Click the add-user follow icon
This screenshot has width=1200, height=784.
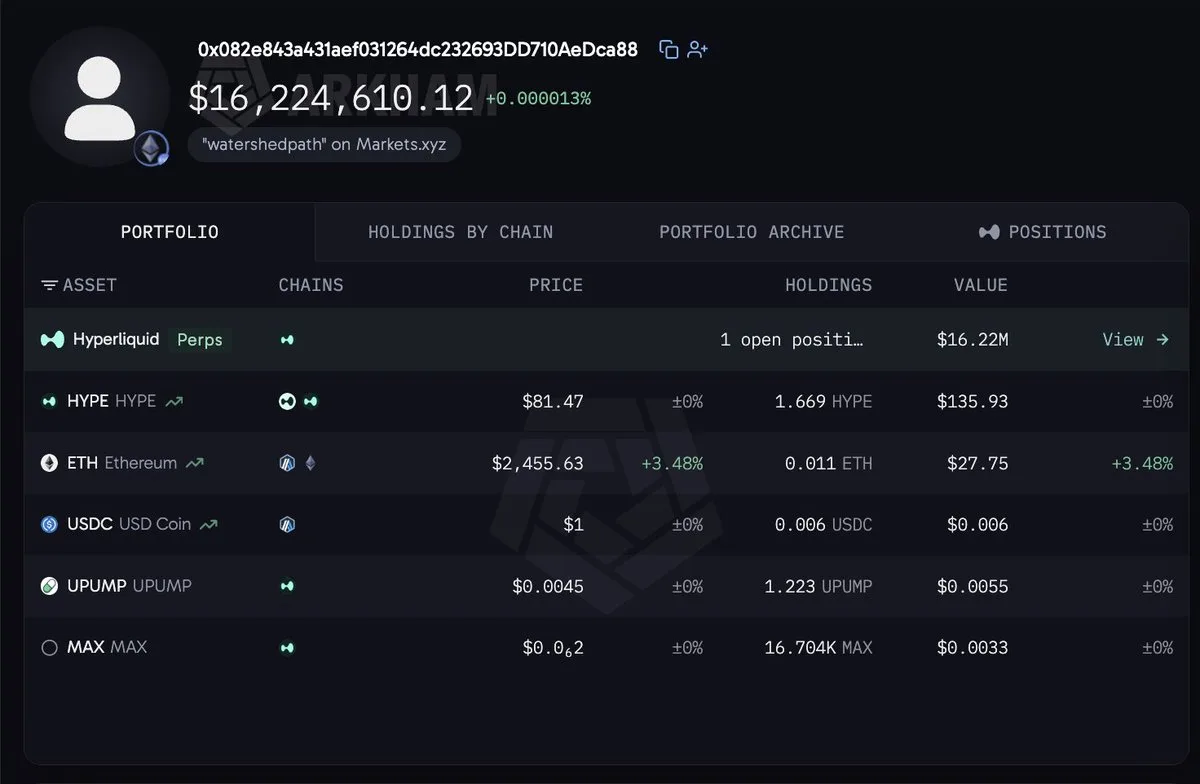698,49
